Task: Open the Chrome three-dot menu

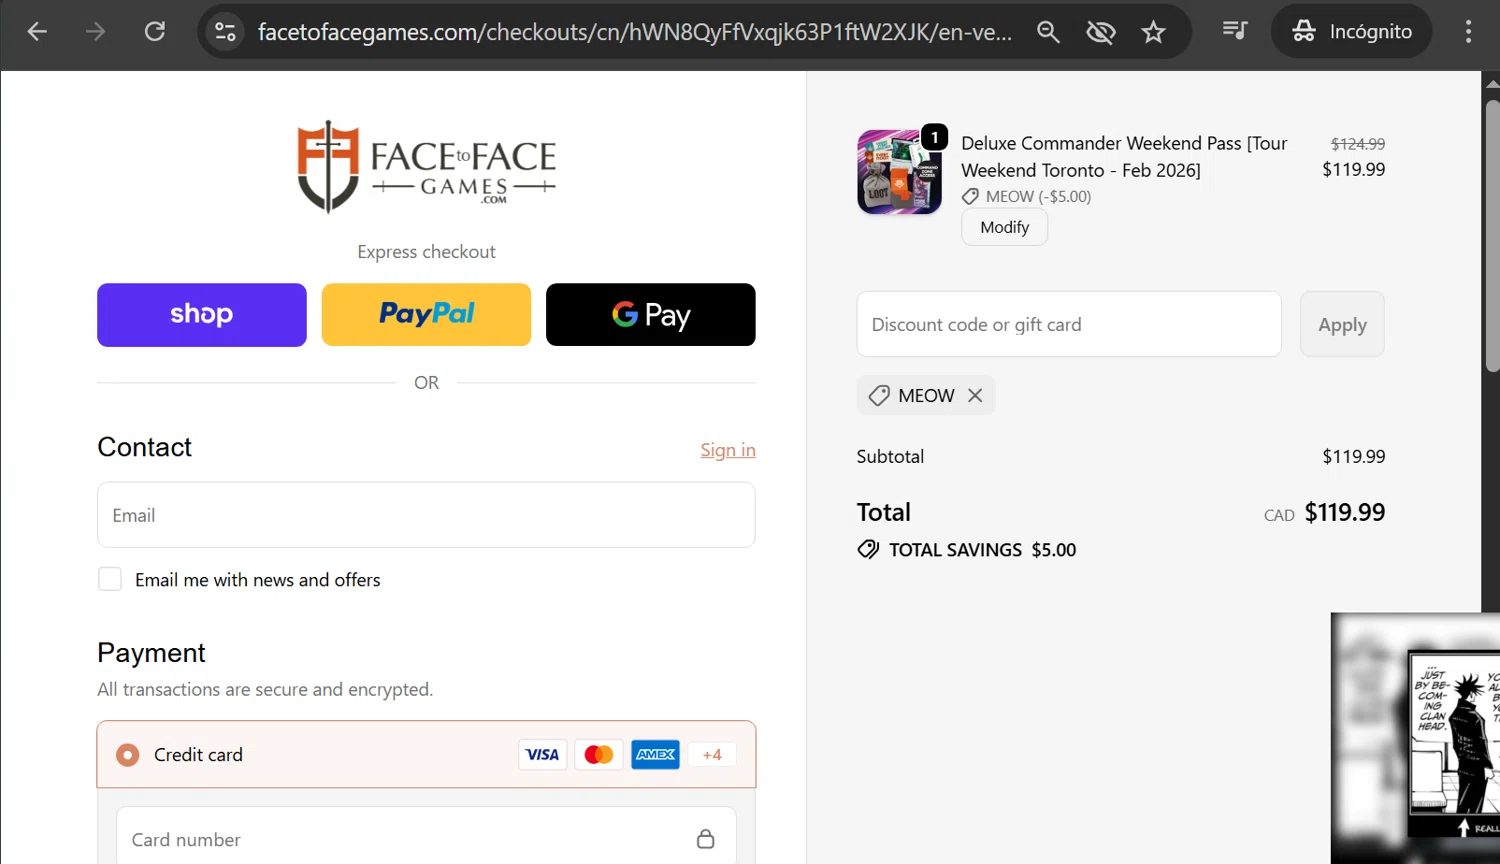Action: click(x=1468, y=31)
